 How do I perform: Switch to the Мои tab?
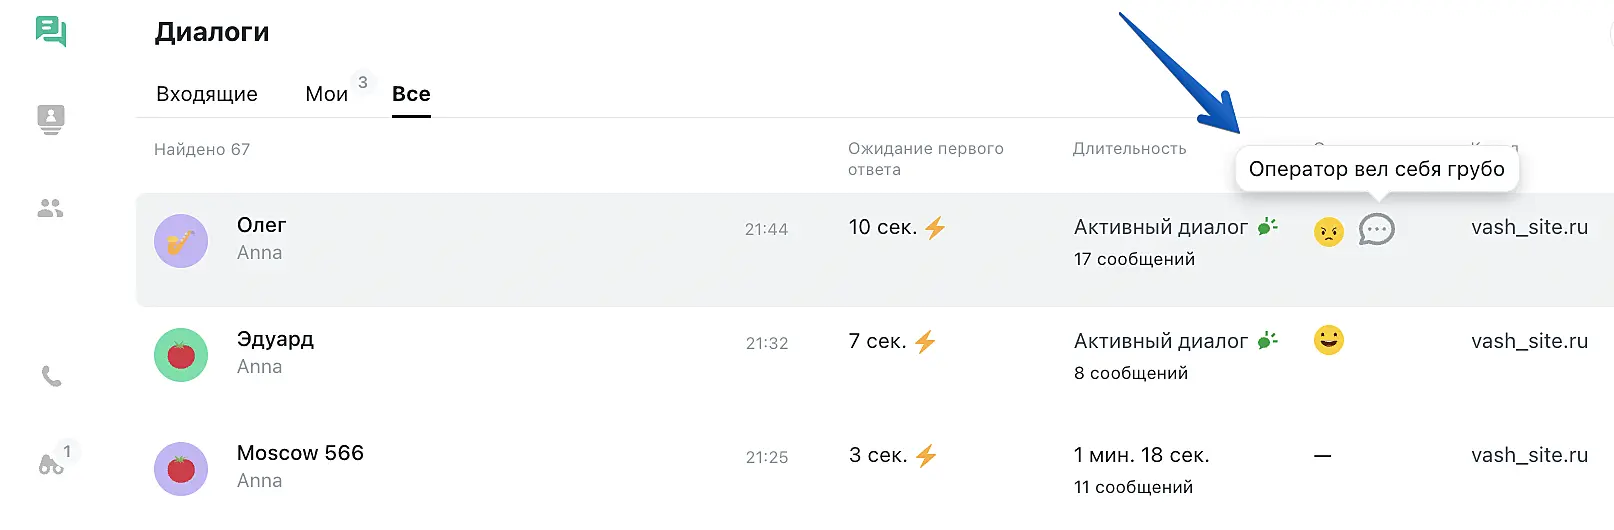coord(327,94)
